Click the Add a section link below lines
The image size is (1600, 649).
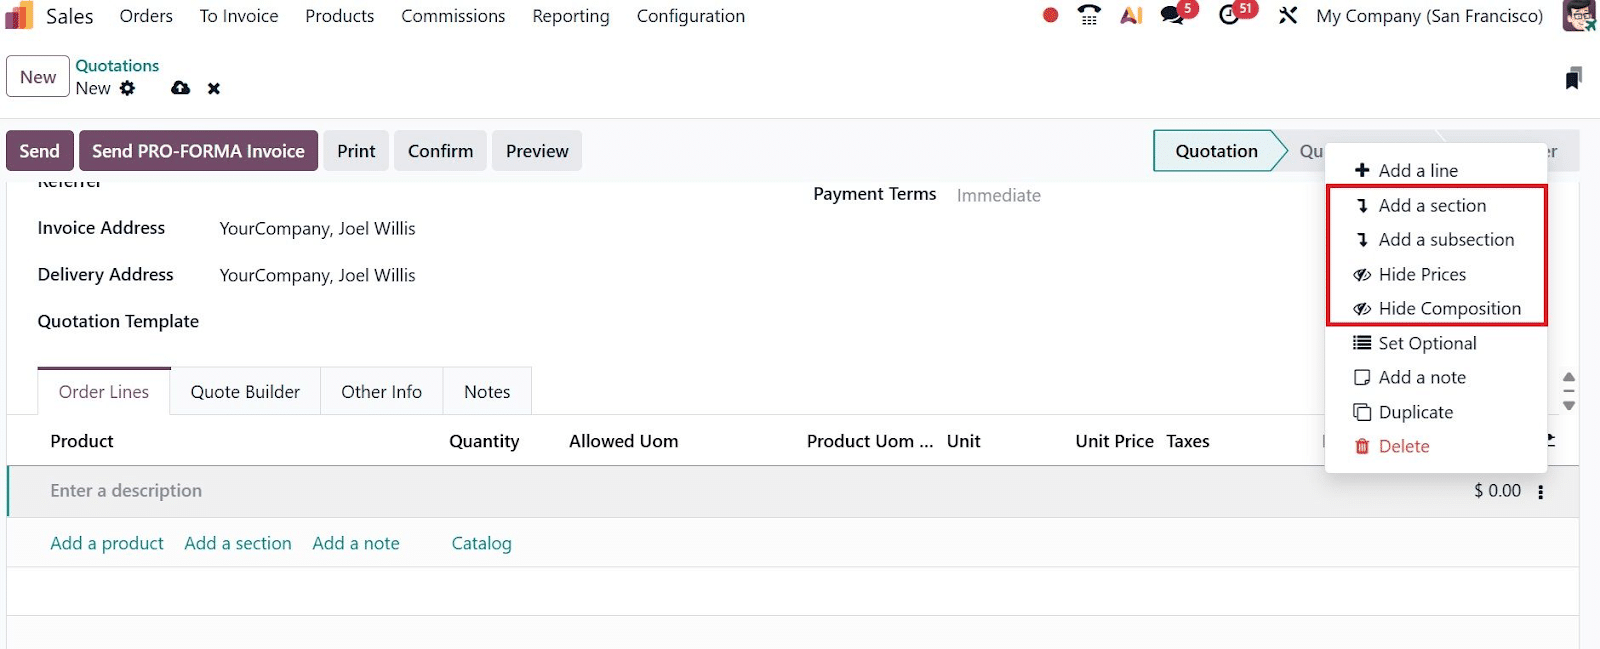coord(238,543)
